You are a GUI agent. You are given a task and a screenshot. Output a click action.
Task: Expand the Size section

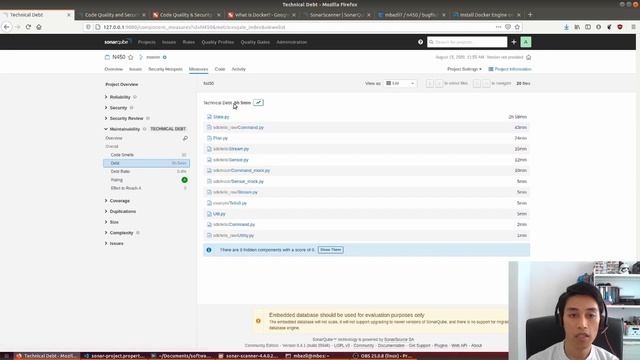tap(114, 222)
